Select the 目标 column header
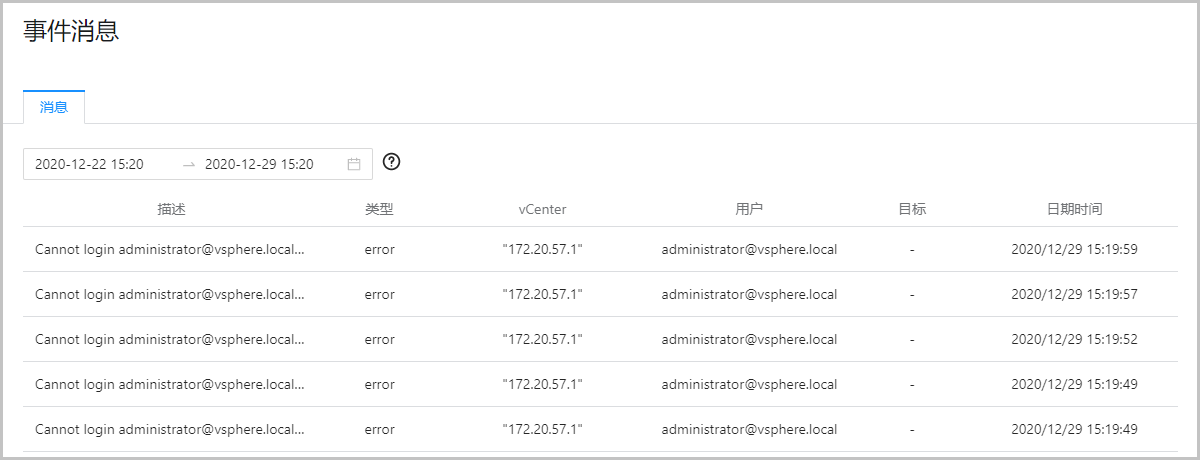 [x=912, y=209]
